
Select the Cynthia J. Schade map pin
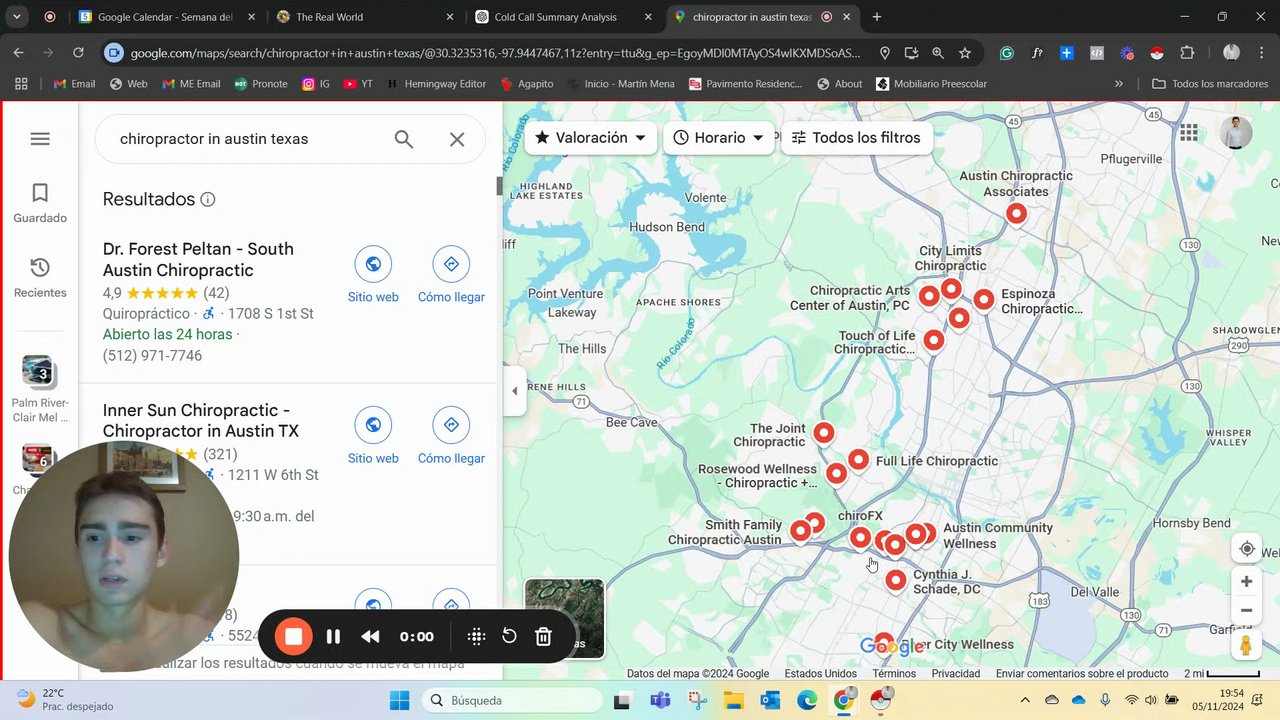tap(896, 580)
